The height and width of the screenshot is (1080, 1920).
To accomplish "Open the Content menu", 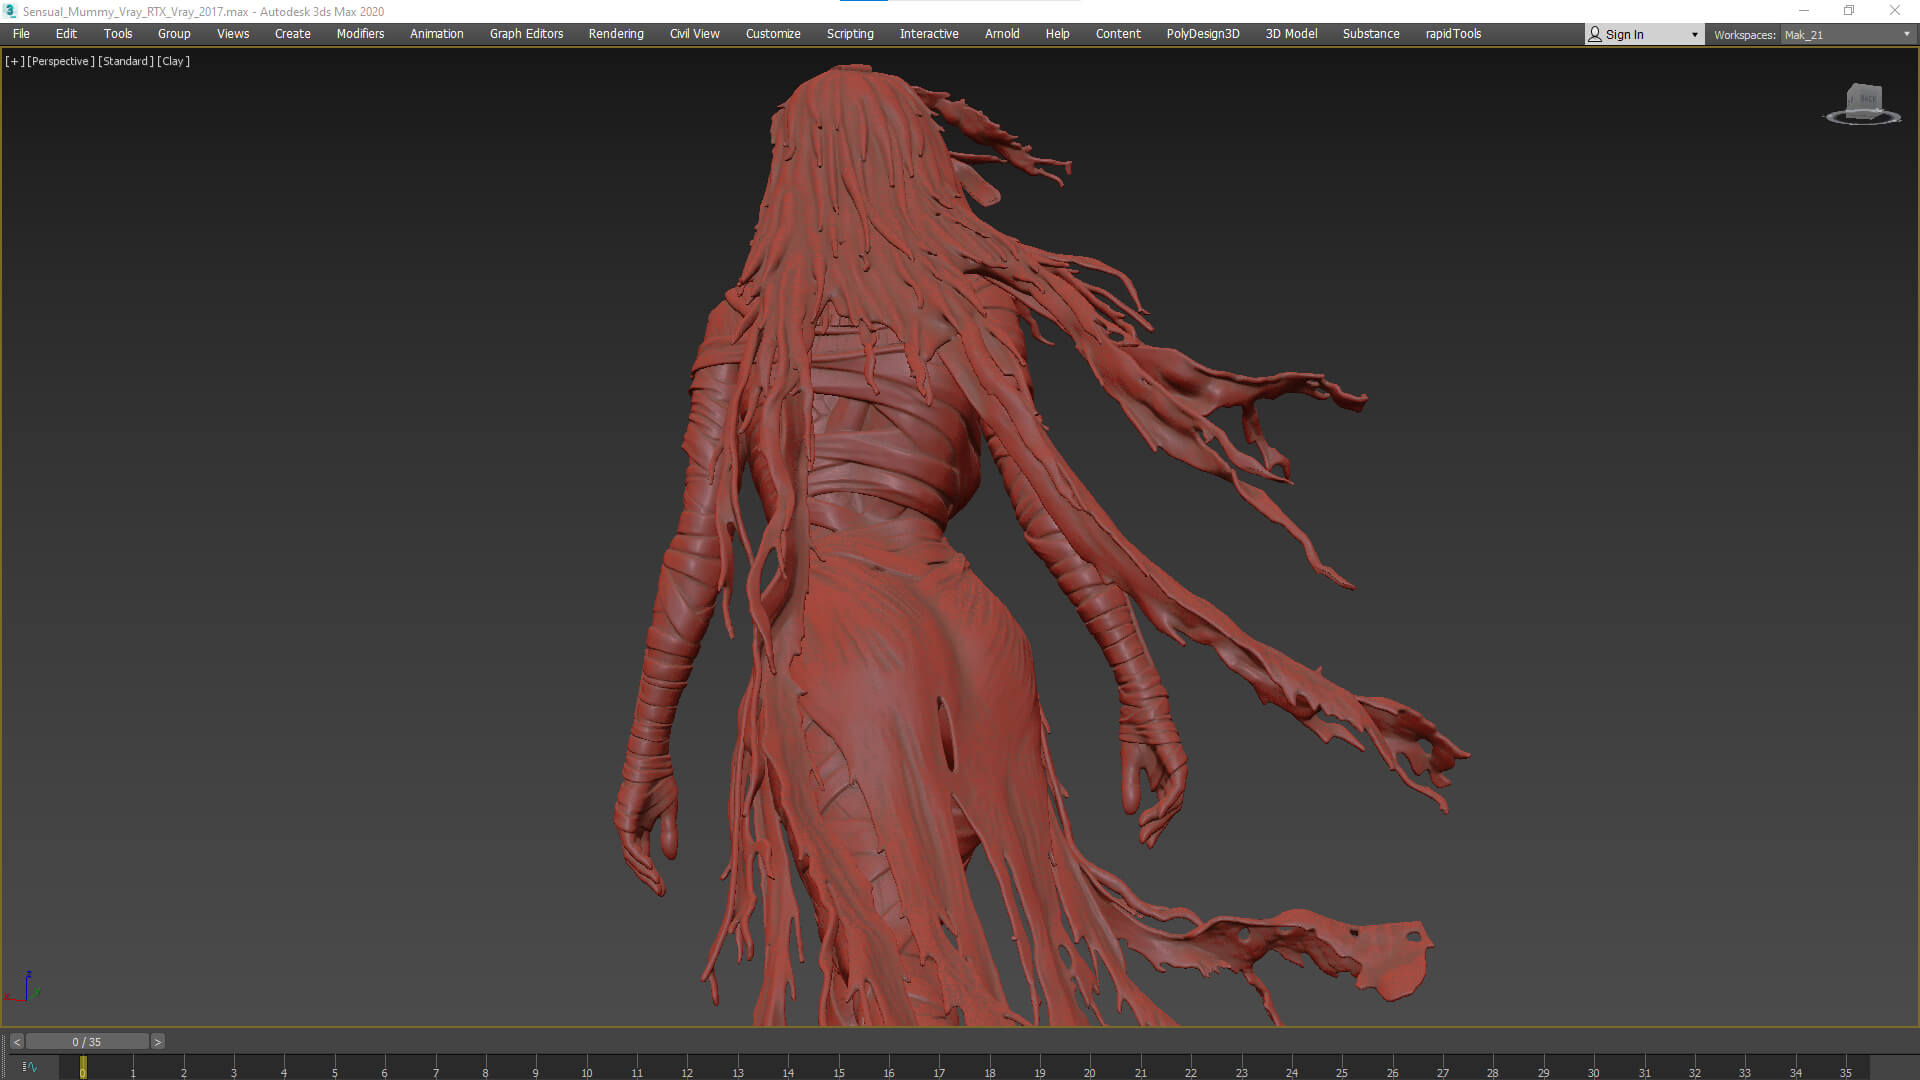I will (1118, 34).
